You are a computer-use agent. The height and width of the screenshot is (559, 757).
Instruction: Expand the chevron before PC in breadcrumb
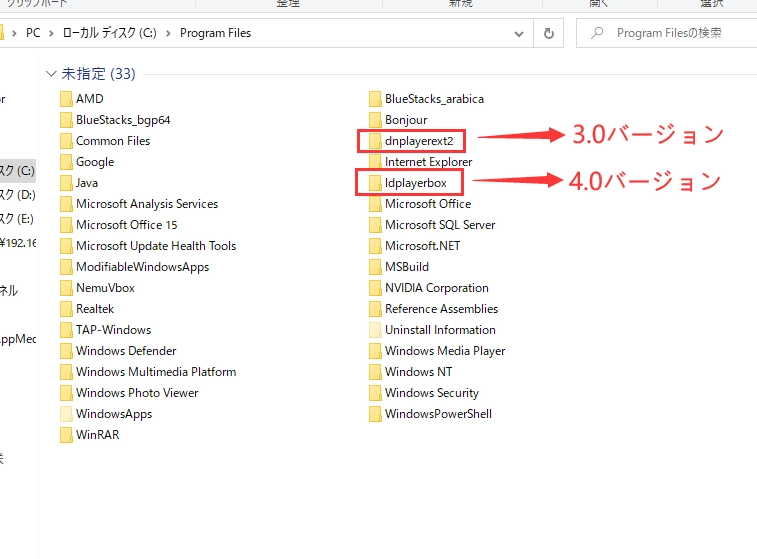pyautogui.click(x=14, y=33)
